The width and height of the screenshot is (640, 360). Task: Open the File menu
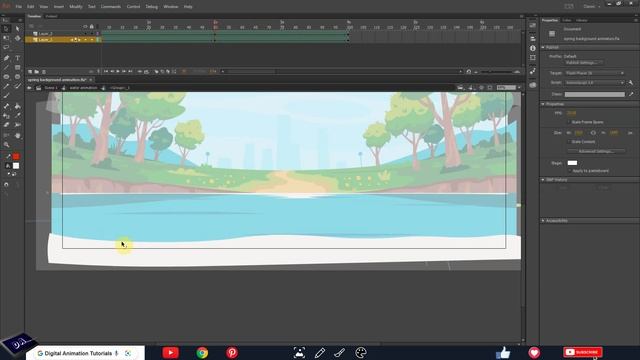pyautogui.click(x=19, y=7)
